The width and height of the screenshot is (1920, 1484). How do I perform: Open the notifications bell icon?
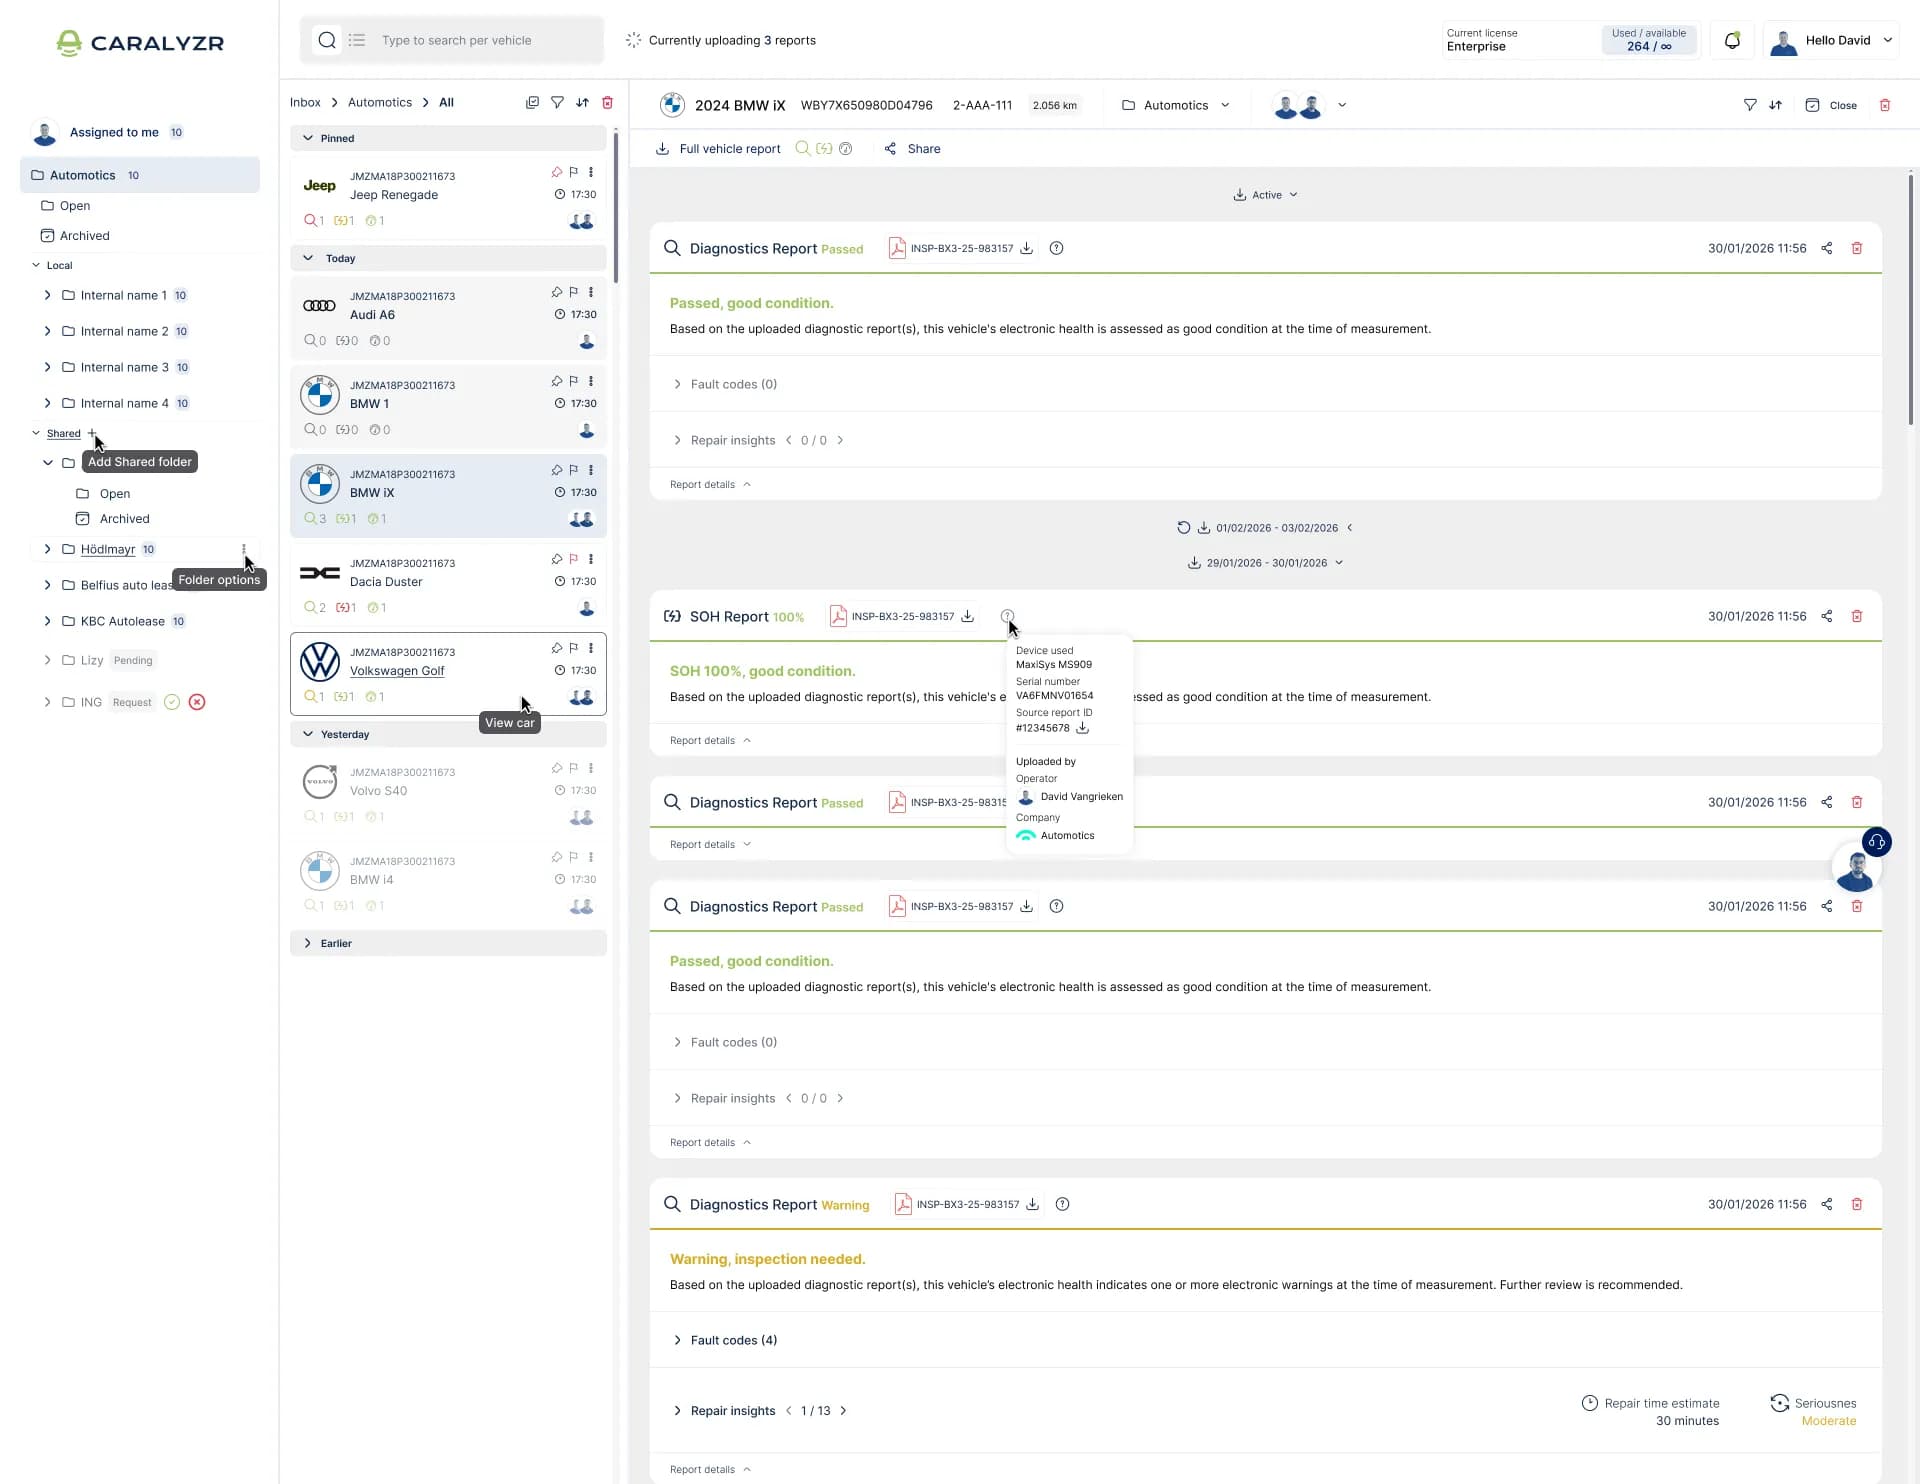click(1733, 40)
